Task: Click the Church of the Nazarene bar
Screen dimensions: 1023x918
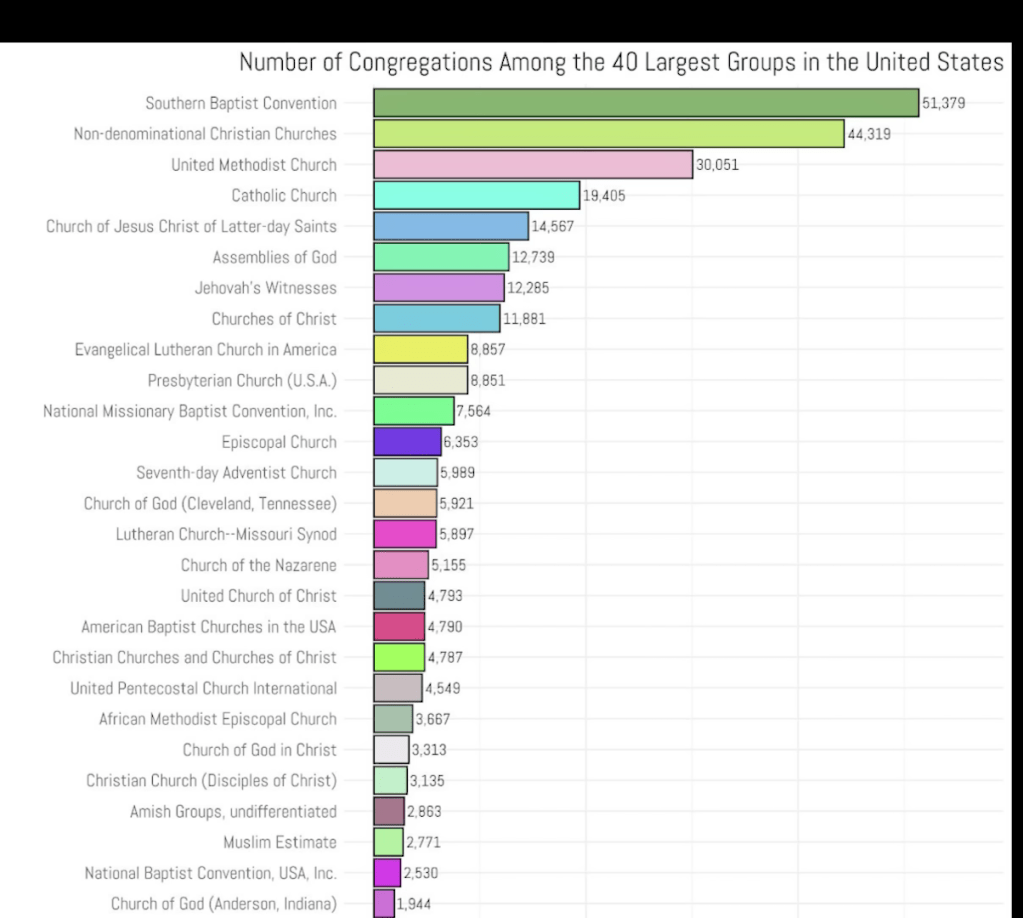Action: (x=401, y=564)
